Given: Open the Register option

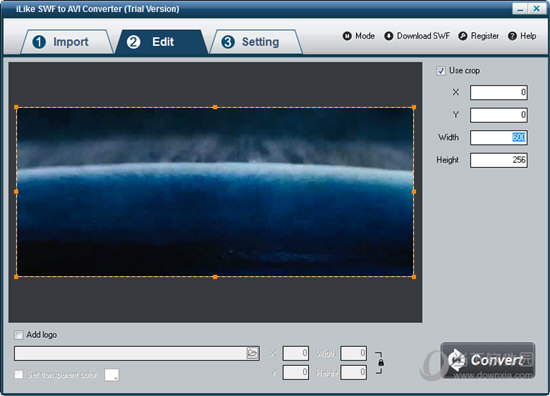Looking at the screenshot, I should tap(478, 36).
